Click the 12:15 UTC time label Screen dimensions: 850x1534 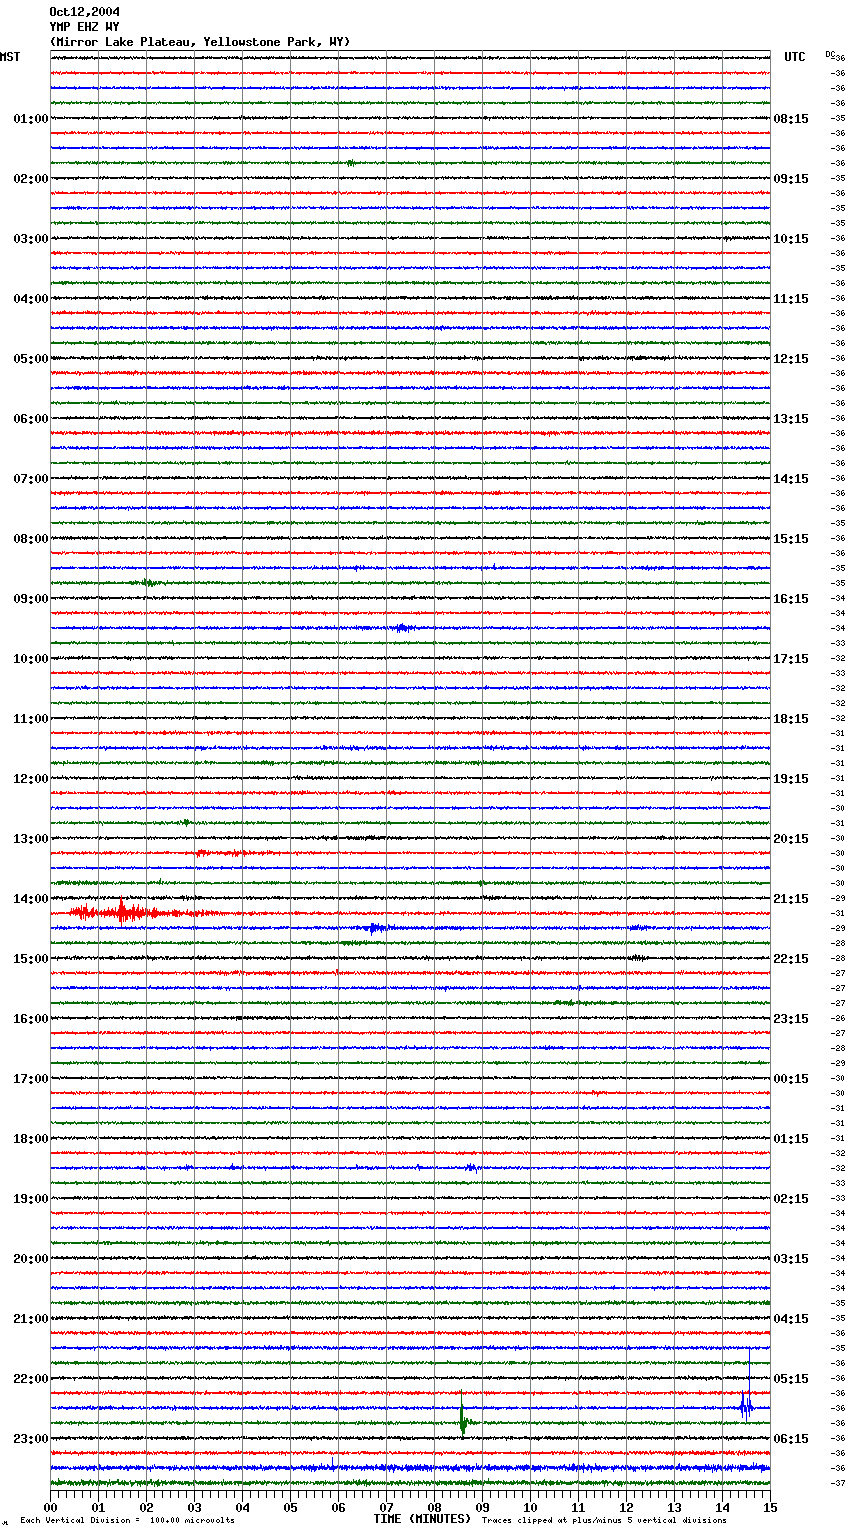(x=791, y=359)
